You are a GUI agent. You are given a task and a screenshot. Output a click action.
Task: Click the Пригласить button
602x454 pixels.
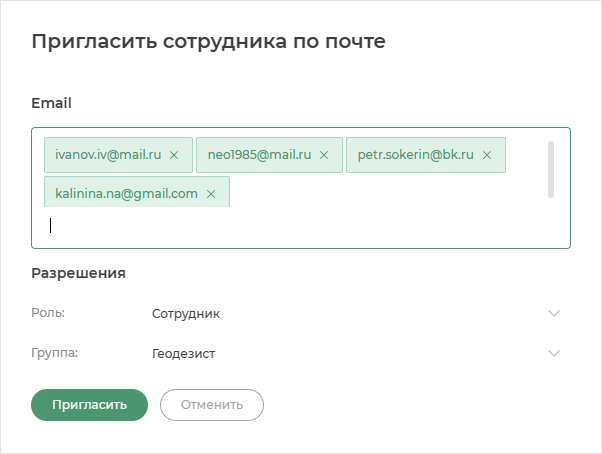(x=89, y=405)
